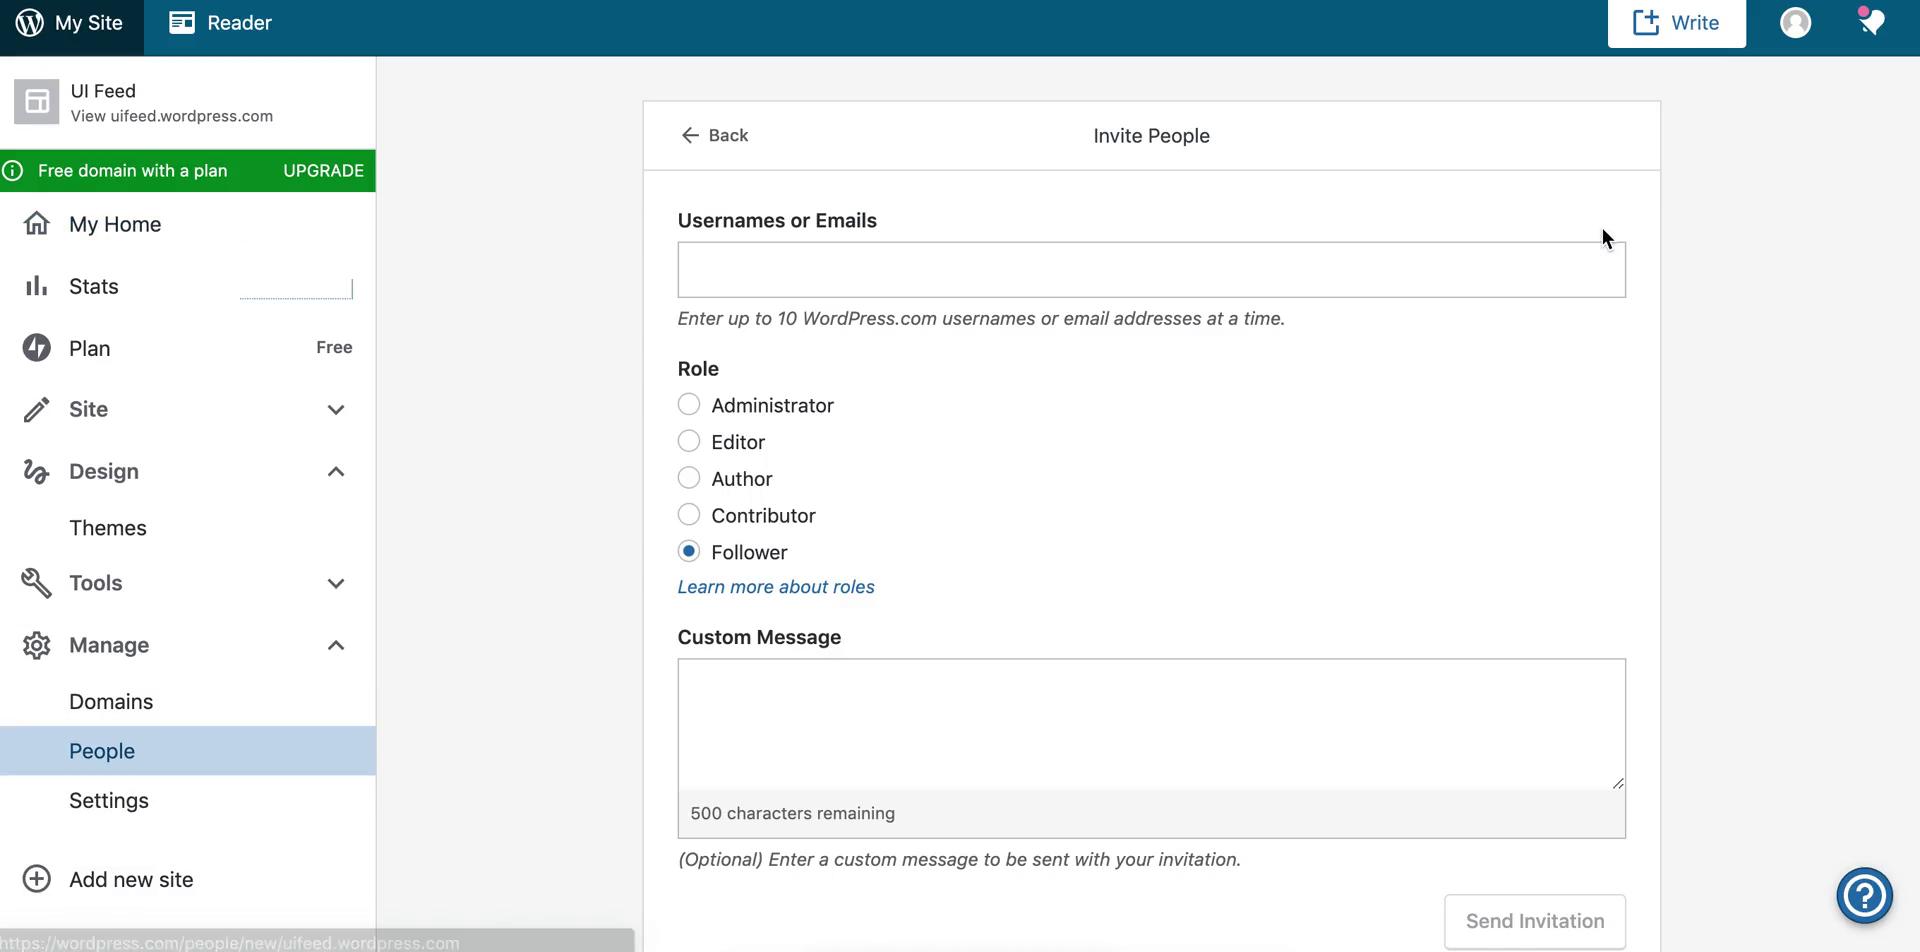Collapse the Manage section

click(x=336, y=645)
